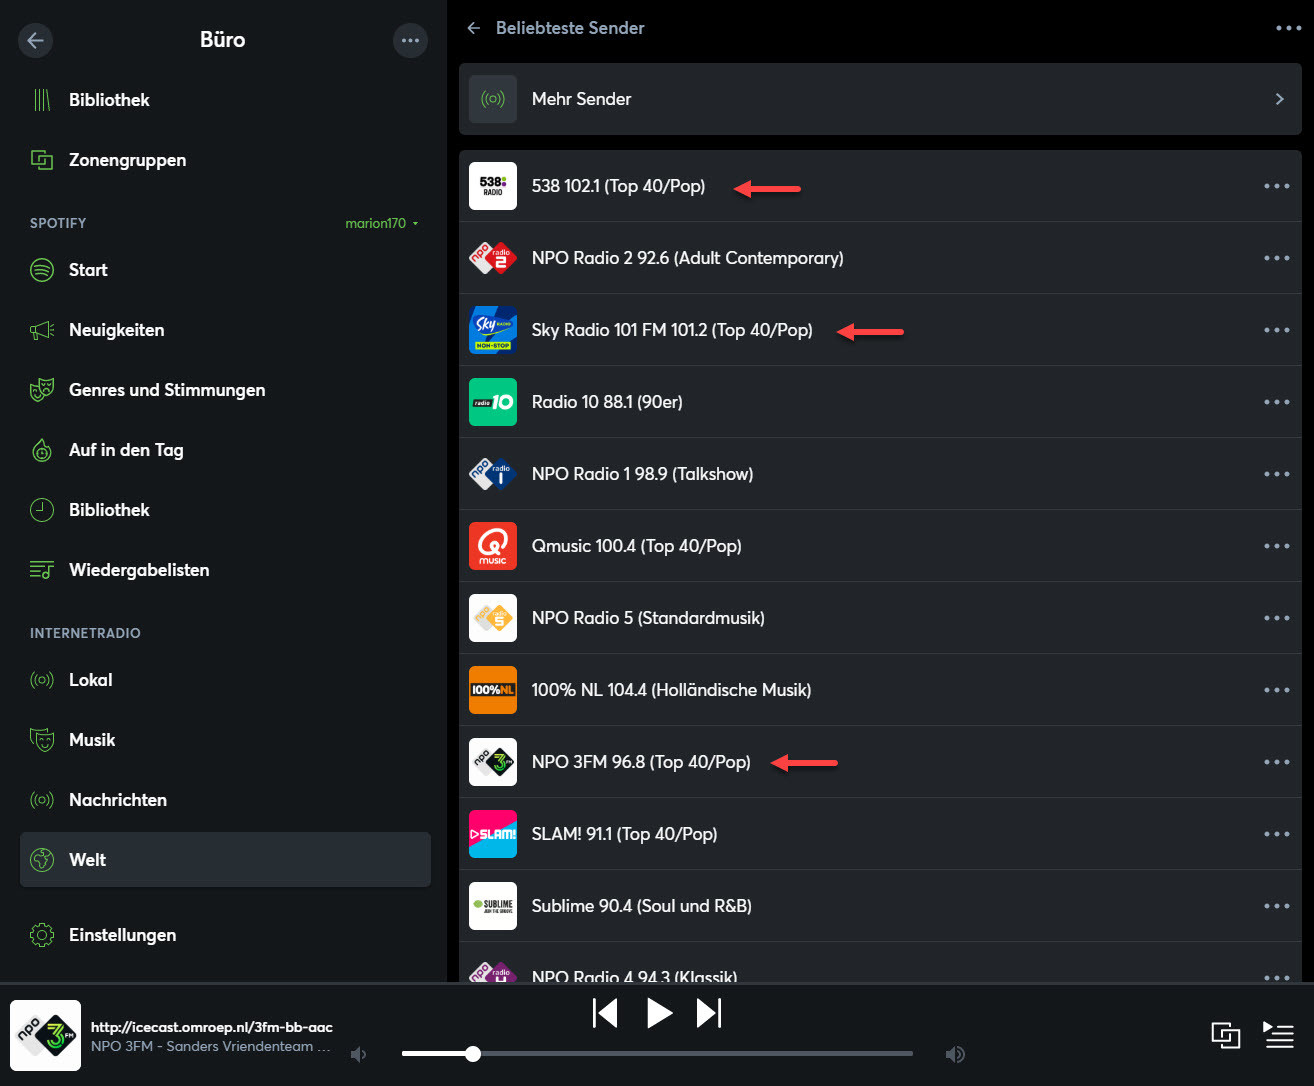Click the Qmusic logo
This screenshot has height=1086, width=1314.
pos(493,546)
